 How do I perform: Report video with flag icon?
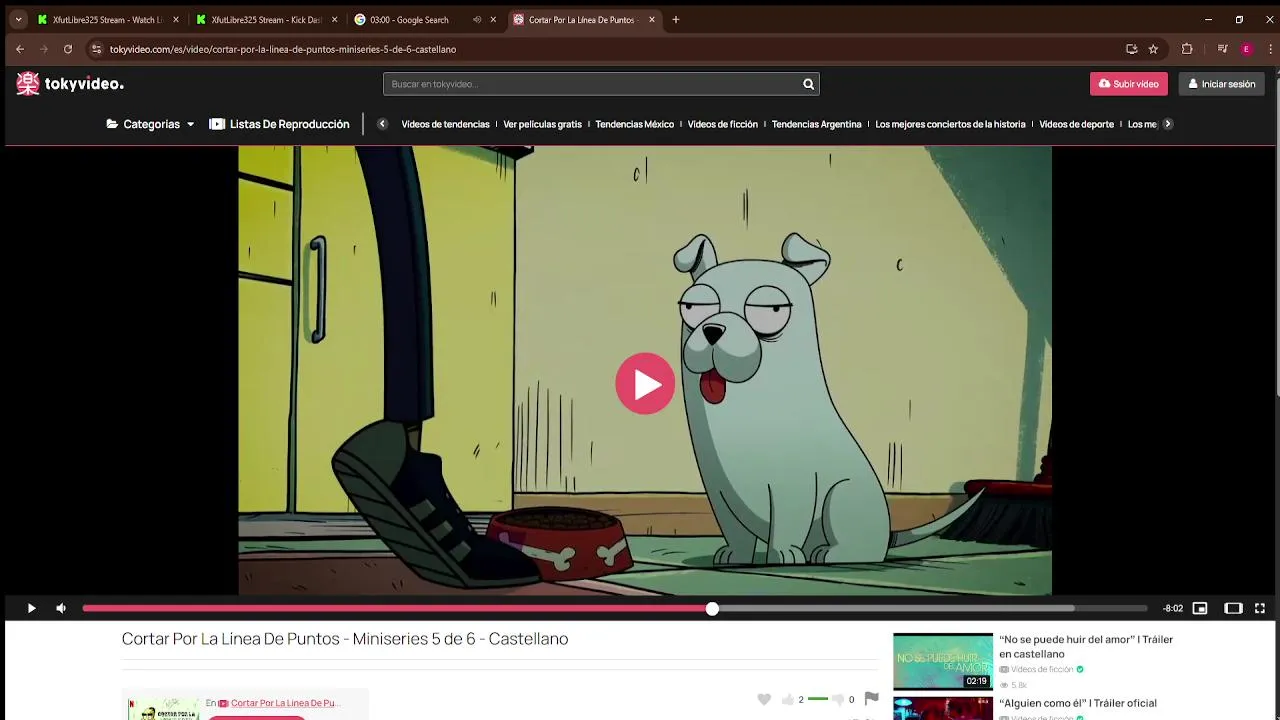point(871,699)
